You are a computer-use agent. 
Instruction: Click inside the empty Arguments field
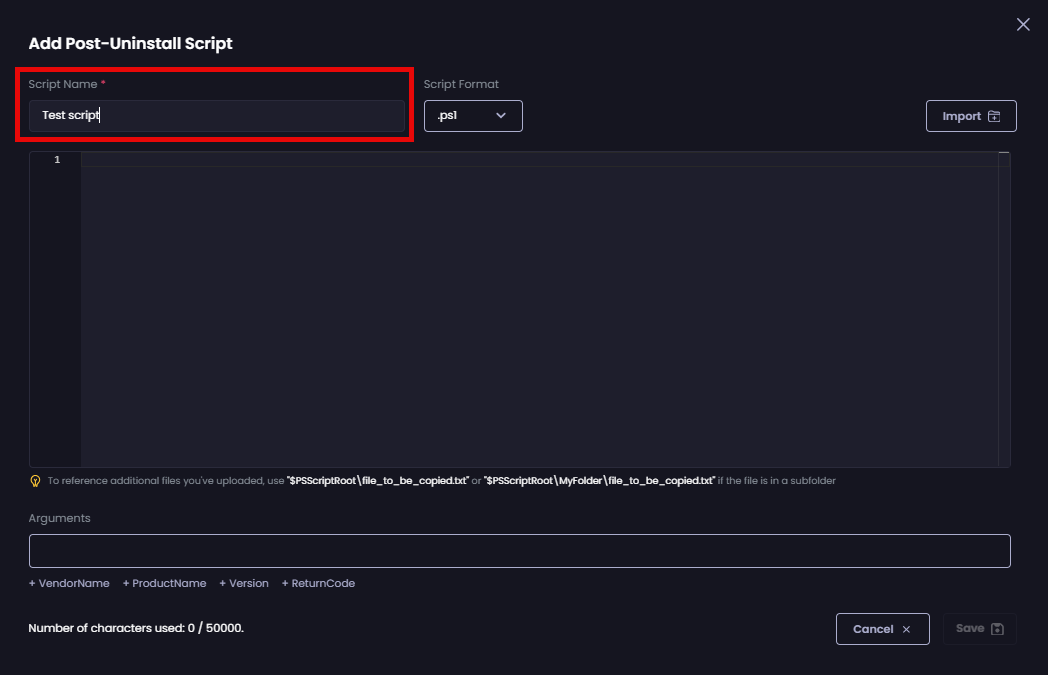[520, 550]
